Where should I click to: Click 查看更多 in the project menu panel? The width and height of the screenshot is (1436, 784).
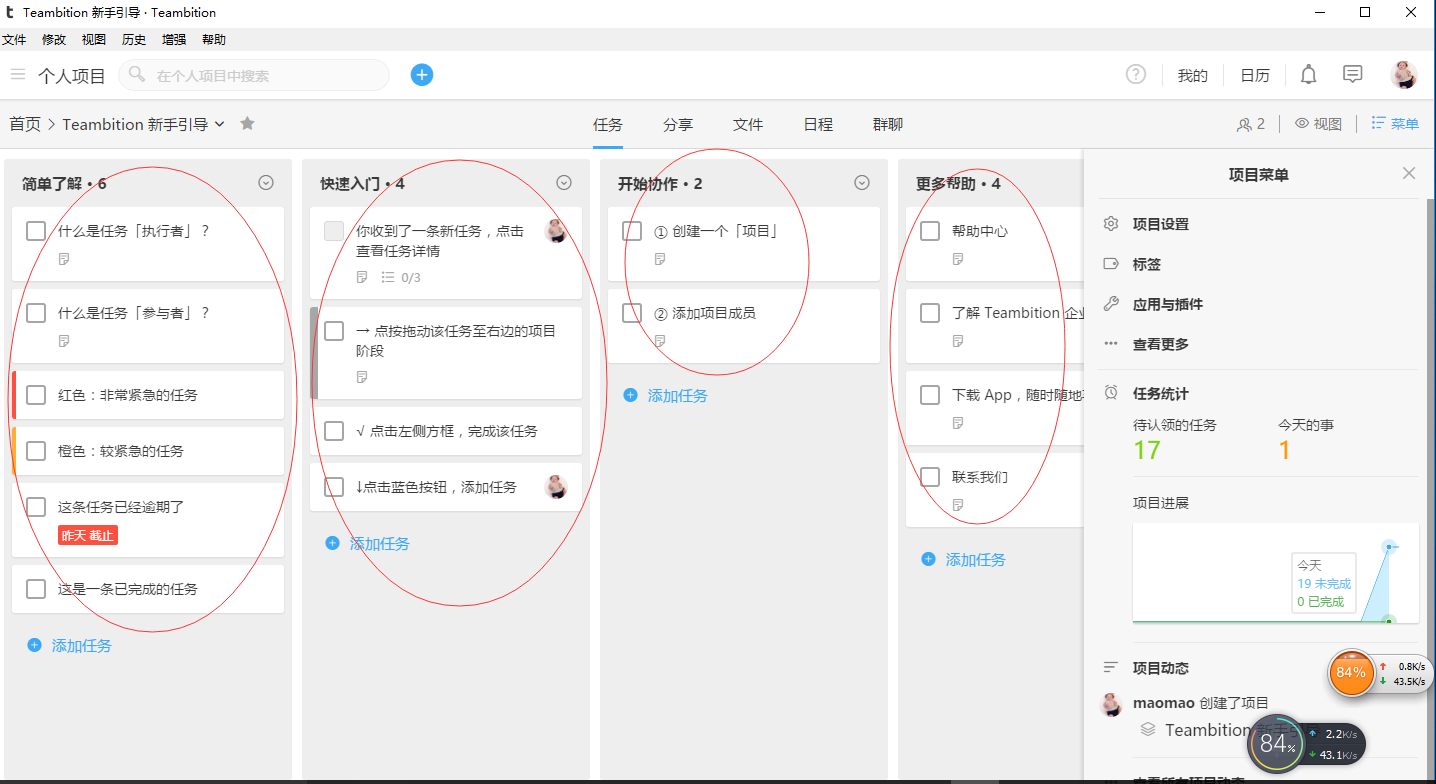click(x=1160, y=344)
